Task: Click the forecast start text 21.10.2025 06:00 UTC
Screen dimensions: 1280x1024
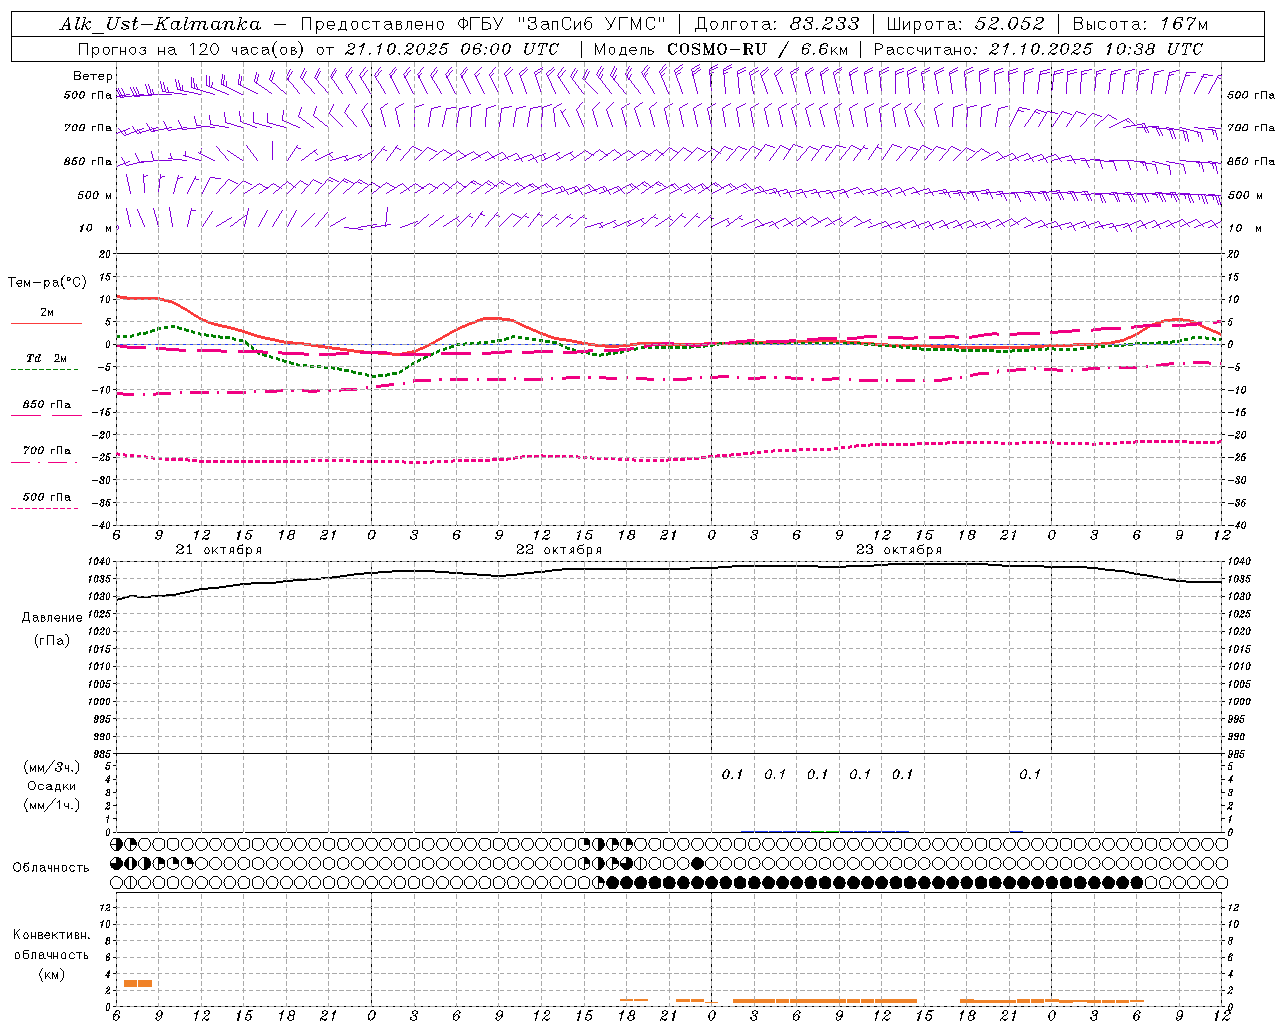Action: (x=452, y=49)
